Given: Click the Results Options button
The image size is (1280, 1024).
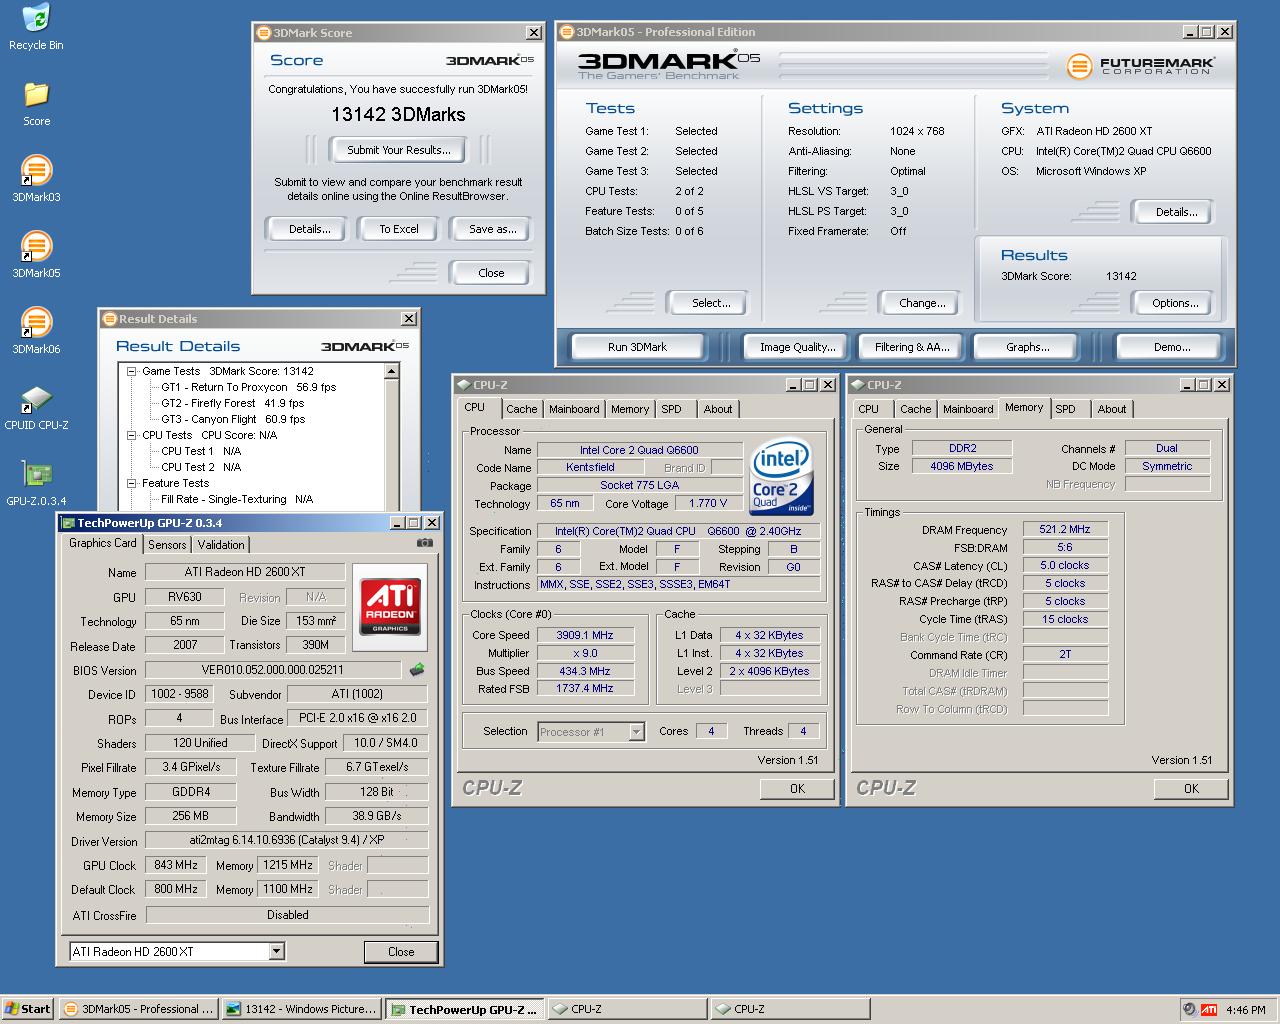Looking at the screenshot, I should pos(1175,303).
